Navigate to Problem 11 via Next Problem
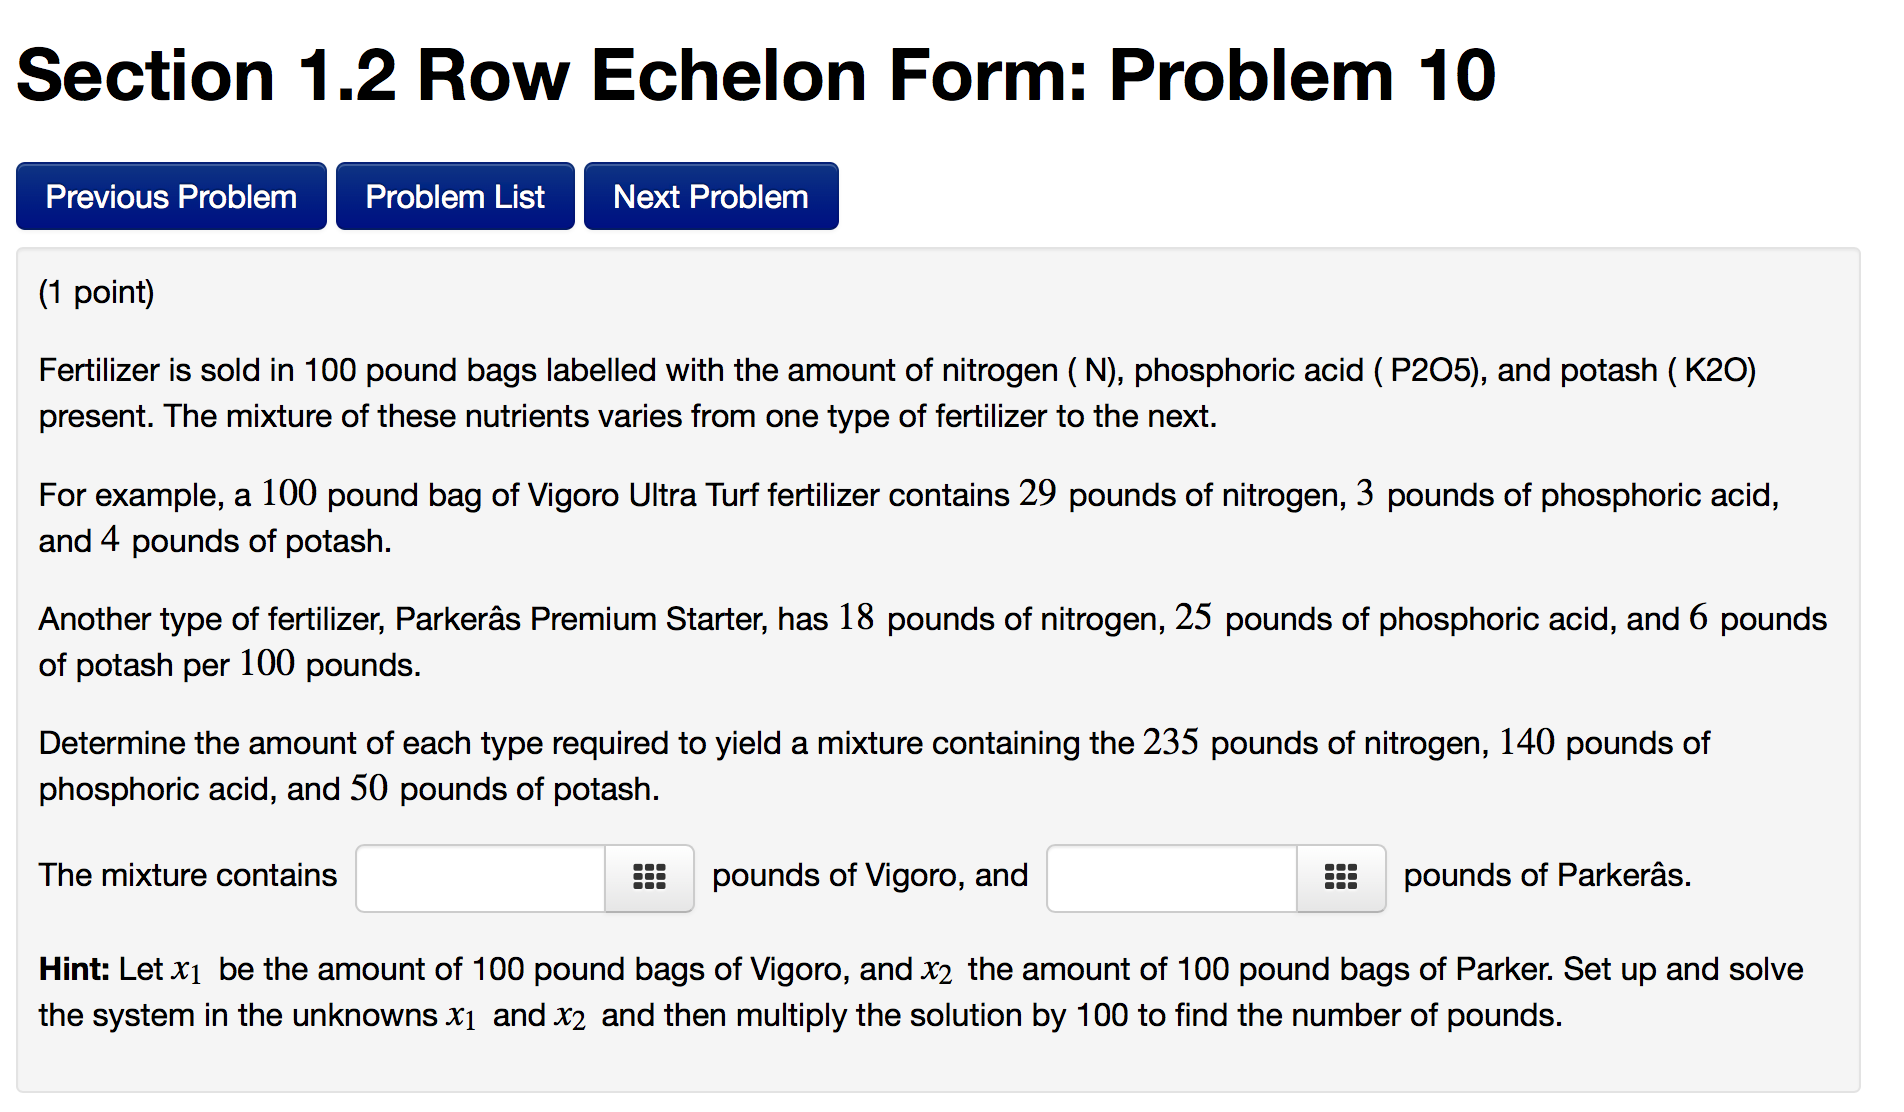The image size is (1904, 1112). [711, 196]
